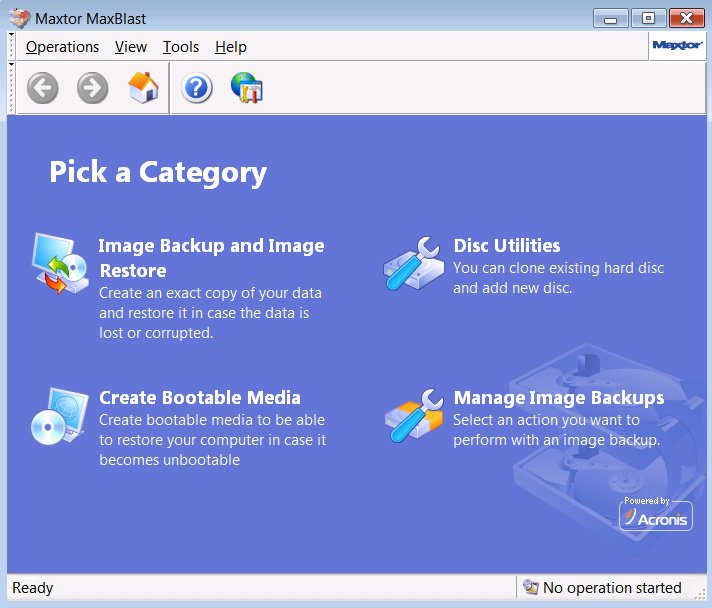The width and height of the screenshot is (712, 608).
Task: Select the Create Bootable Media heading
Action: (x=200, y=398)
